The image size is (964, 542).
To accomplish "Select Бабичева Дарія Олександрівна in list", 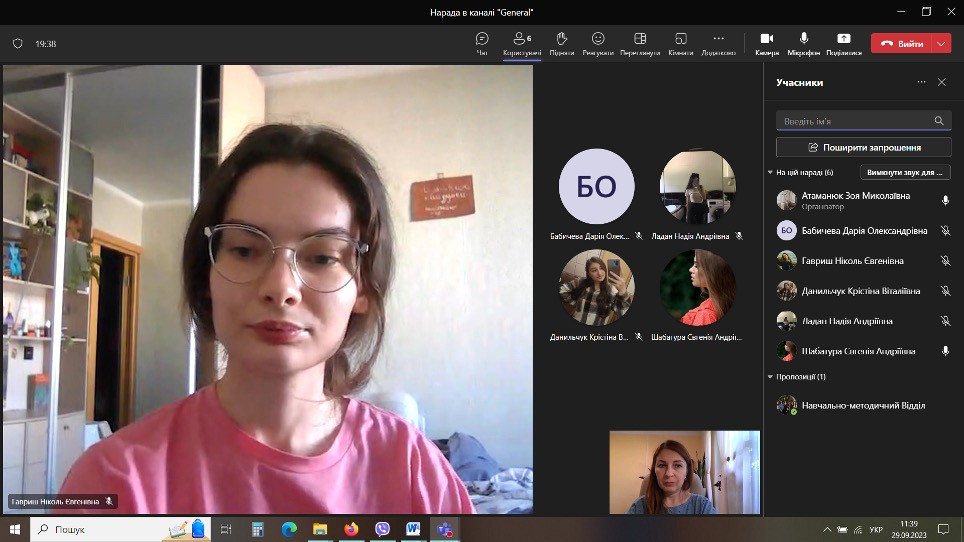I will [x=863, y=230].
